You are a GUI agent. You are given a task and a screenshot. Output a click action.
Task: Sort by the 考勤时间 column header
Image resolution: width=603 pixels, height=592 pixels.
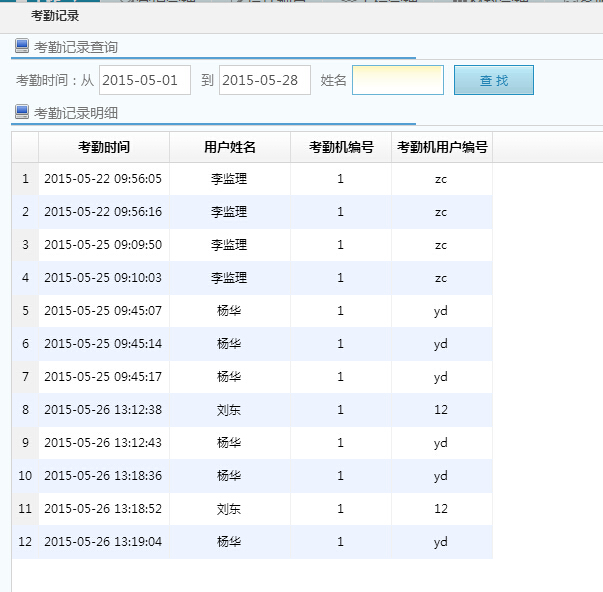coord(104,147)
